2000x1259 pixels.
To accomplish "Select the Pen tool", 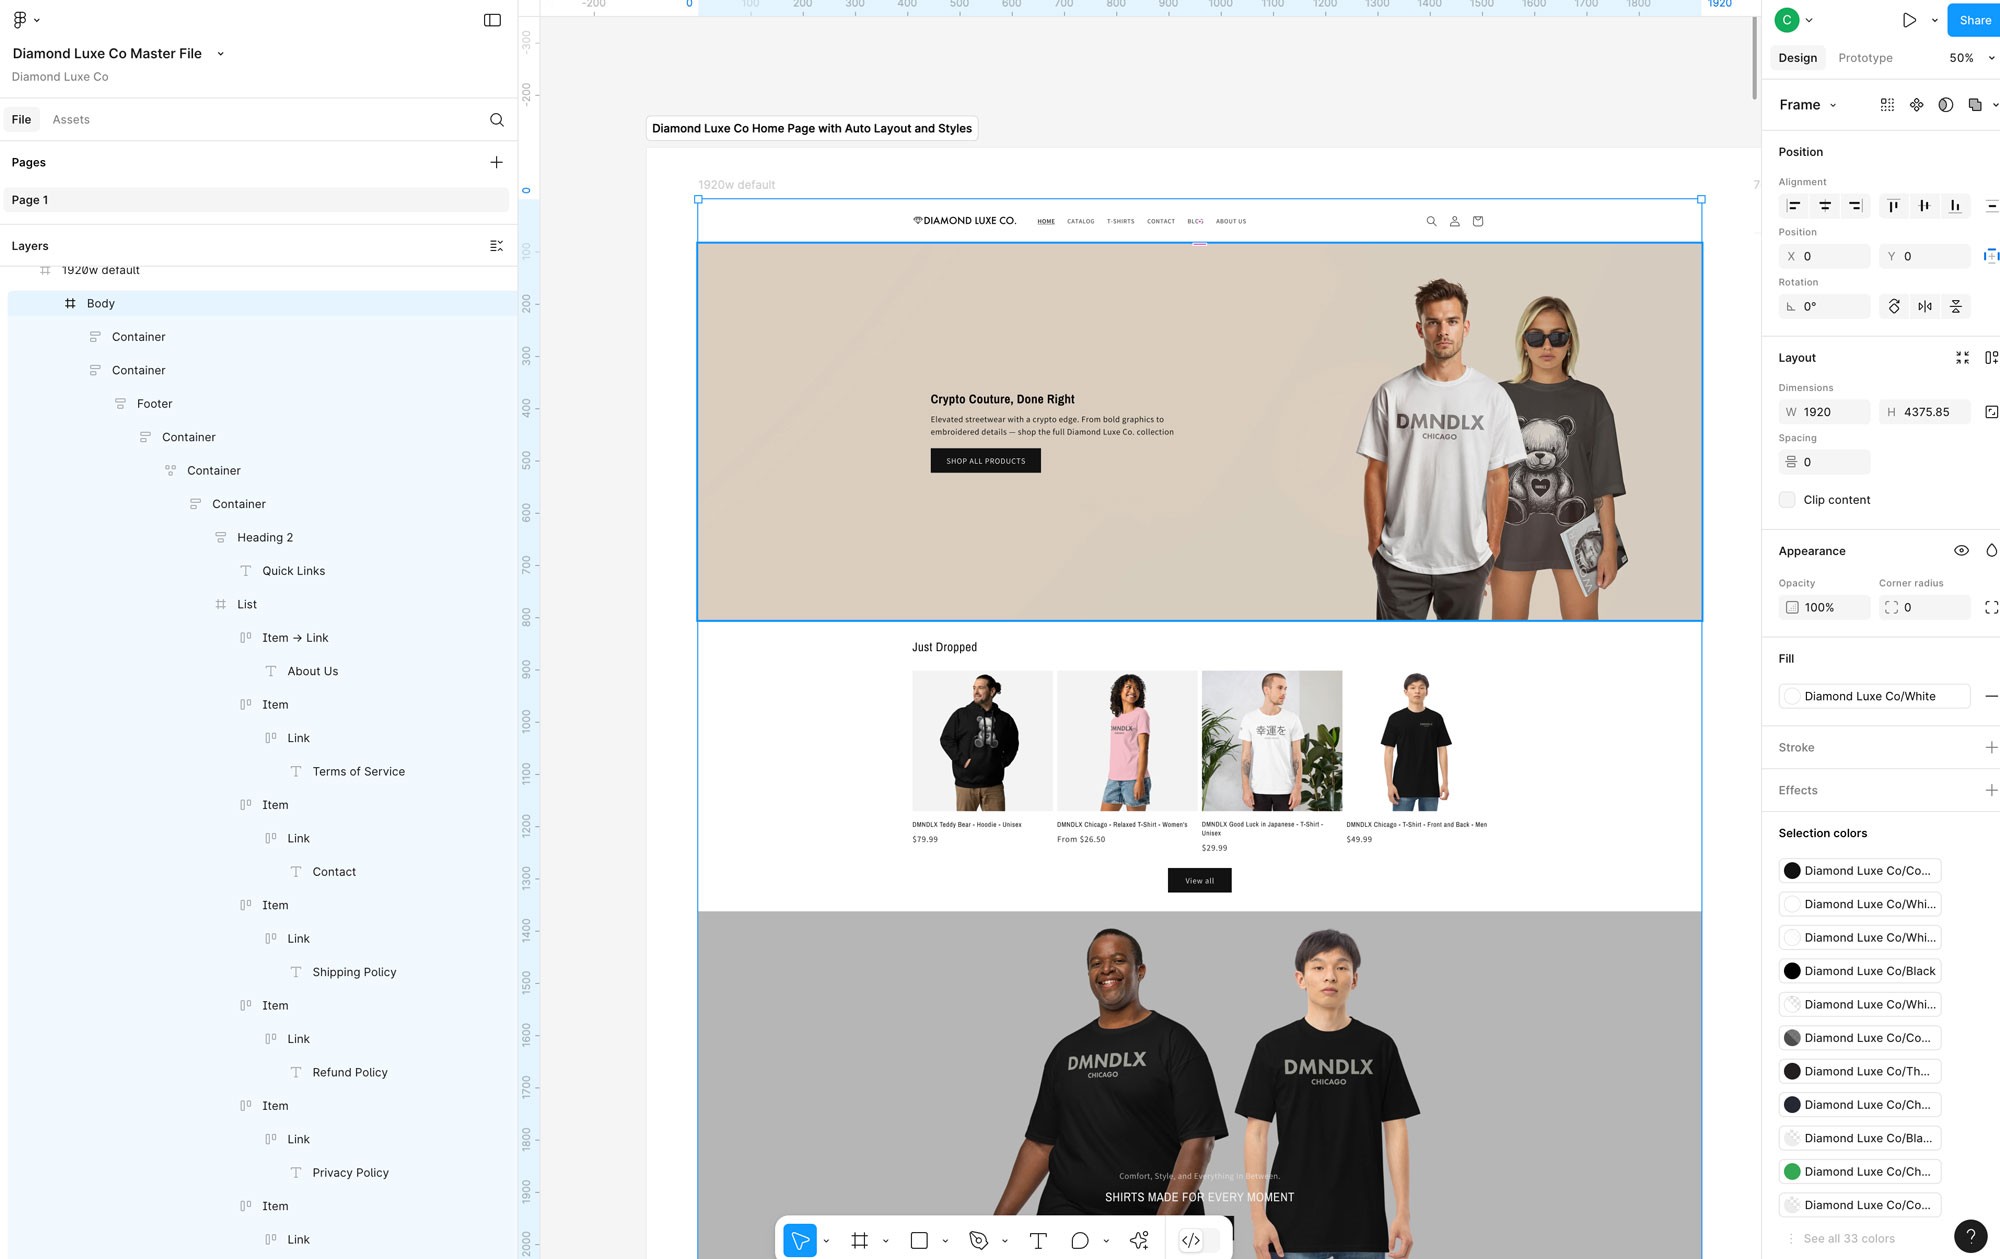I will (x=978, y=1240).
